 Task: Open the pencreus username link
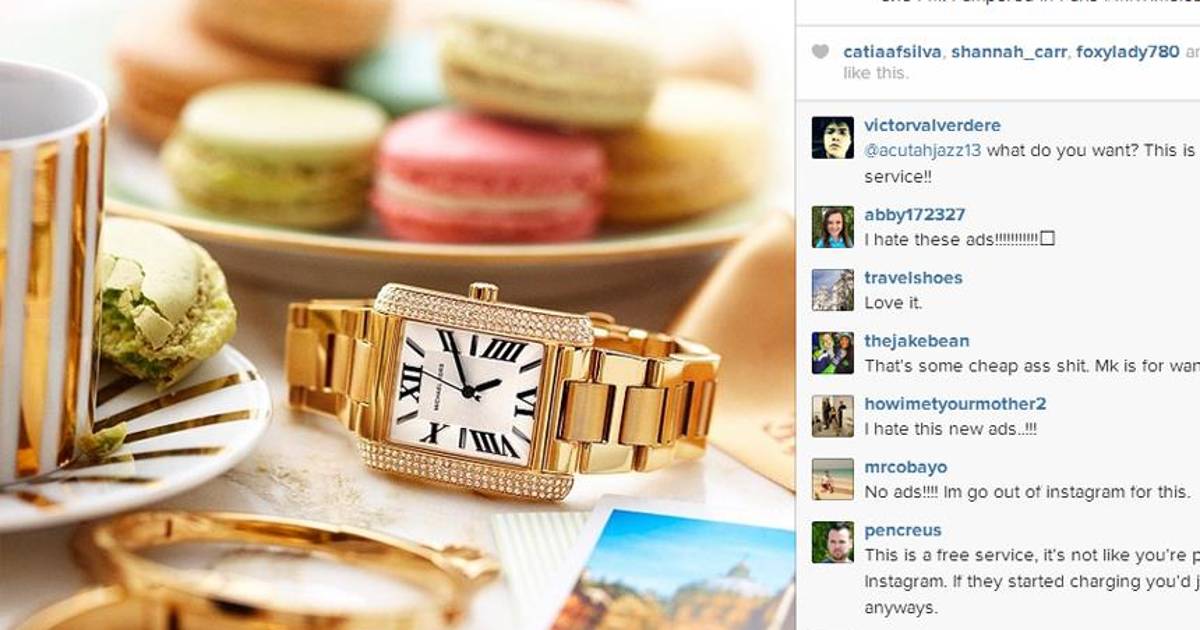point(903,530)
